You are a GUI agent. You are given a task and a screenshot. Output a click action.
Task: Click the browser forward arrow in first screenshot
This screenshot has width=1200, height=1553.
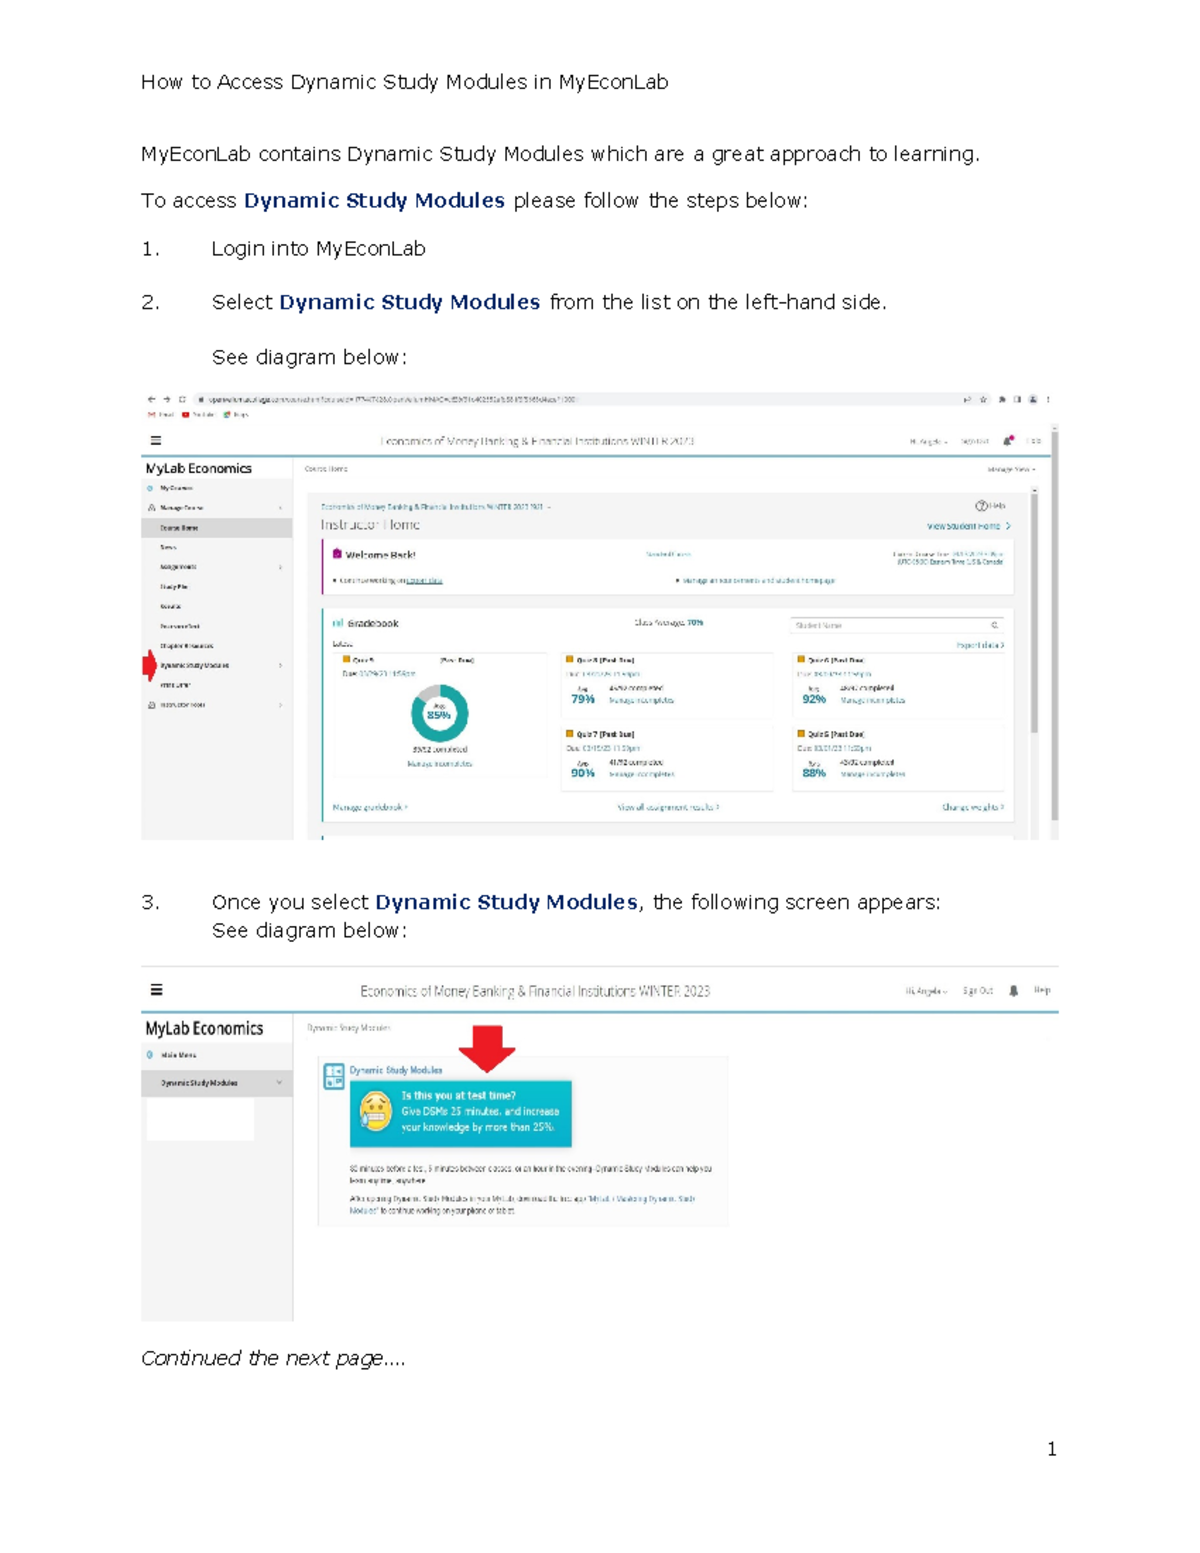[x=167, y=399]
